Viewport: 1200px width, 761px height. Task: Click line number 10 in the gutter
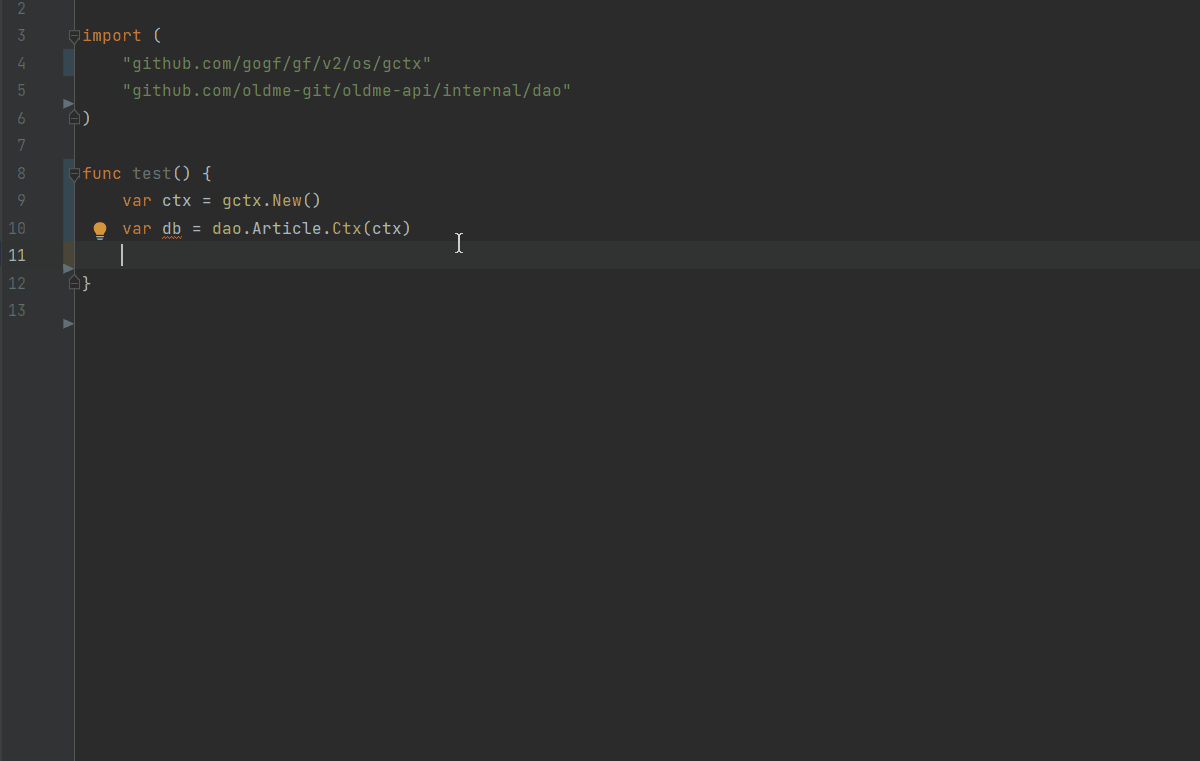17,228
